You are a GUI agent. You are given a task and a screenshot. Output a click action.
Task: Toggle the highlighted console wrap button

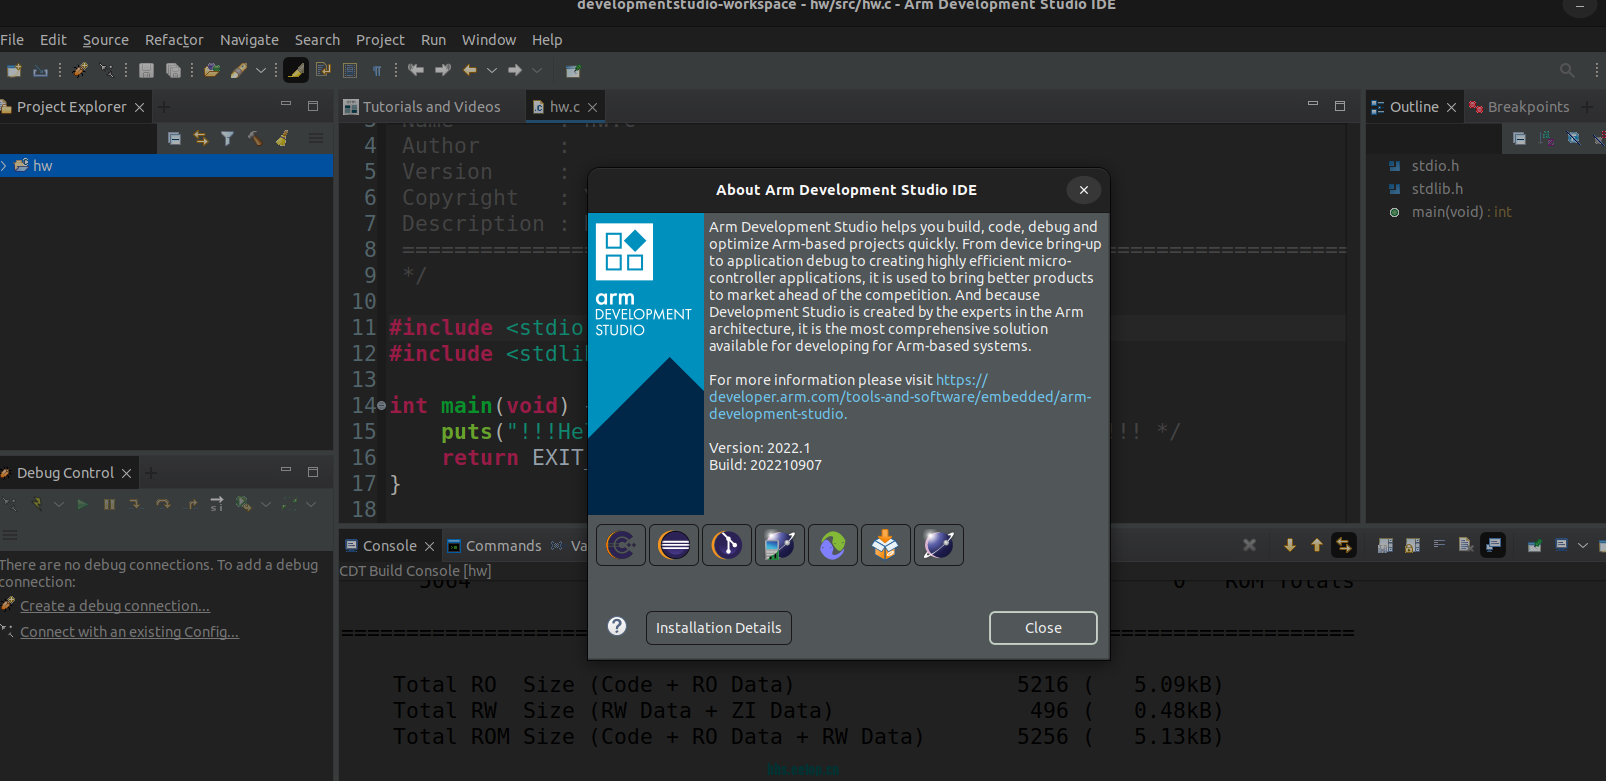coord(1344,545)
